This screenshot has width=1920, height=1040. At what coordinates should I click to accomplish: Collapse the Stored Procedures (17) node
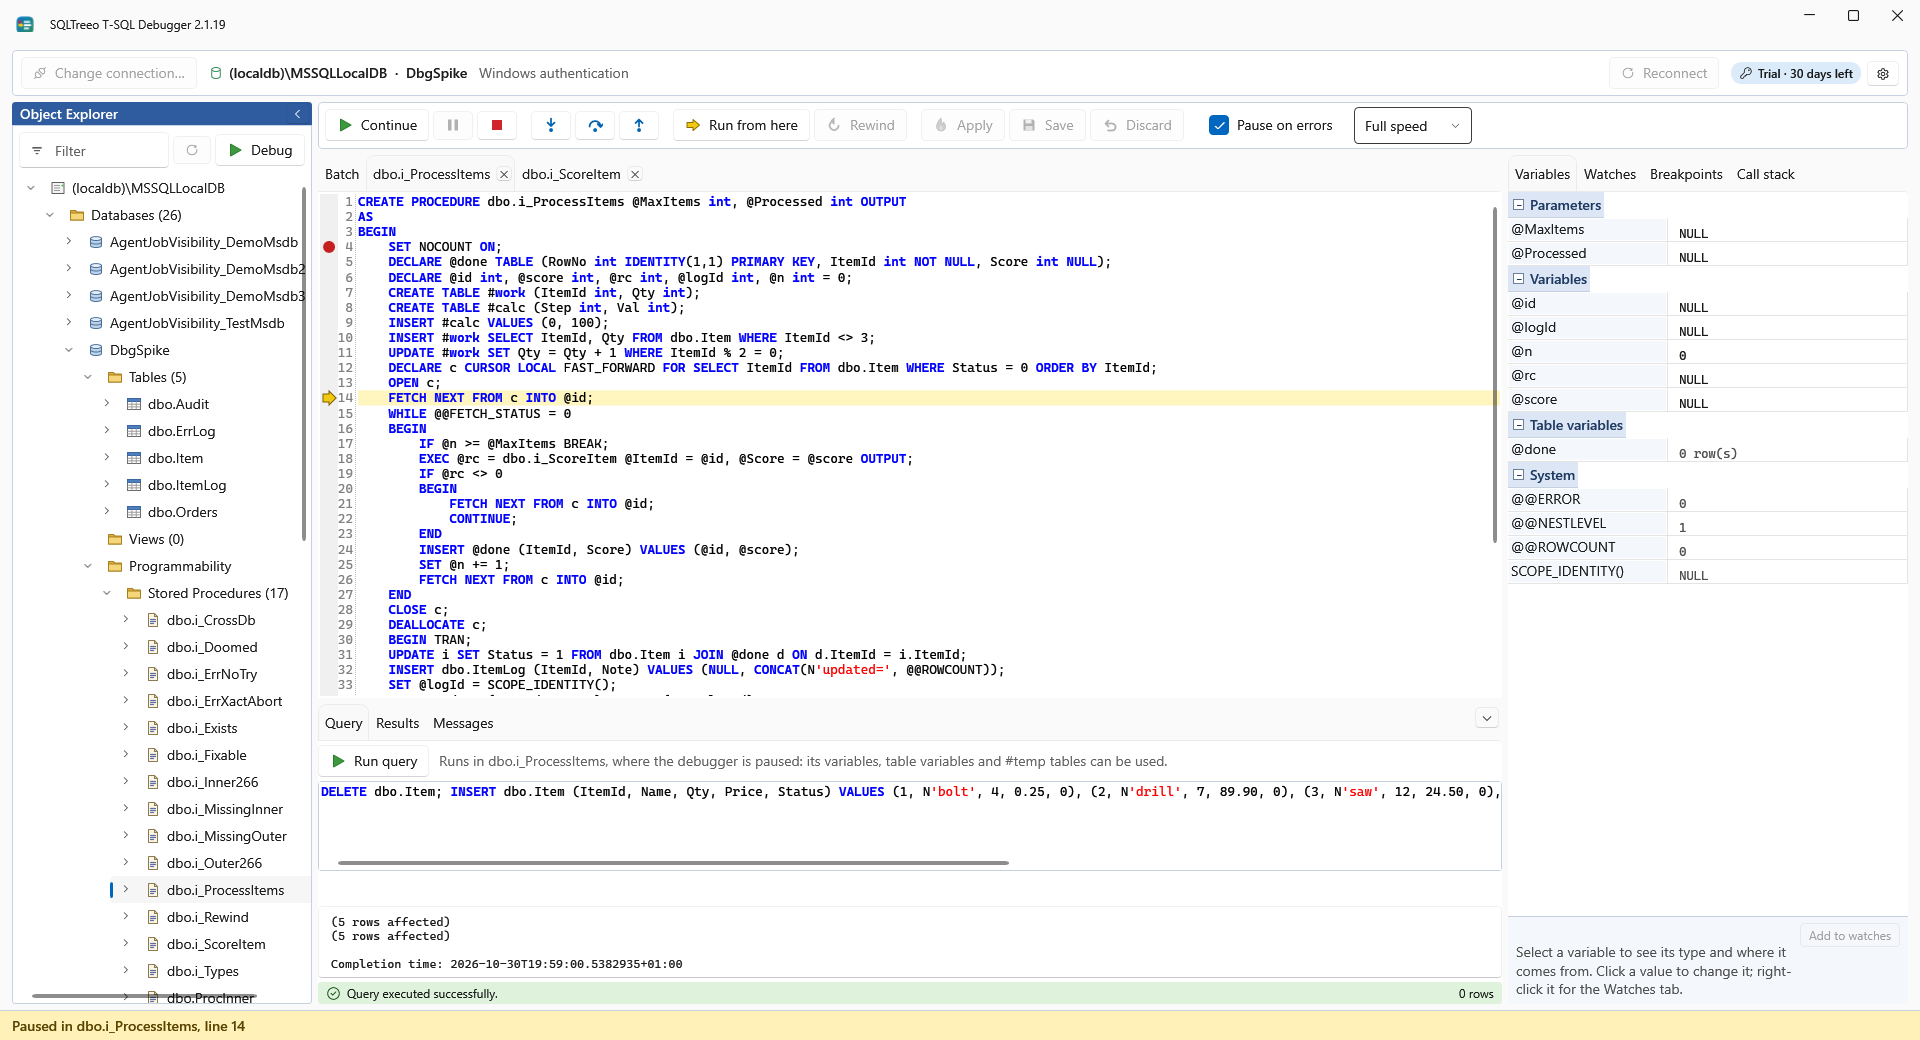[x=107, y=593]
